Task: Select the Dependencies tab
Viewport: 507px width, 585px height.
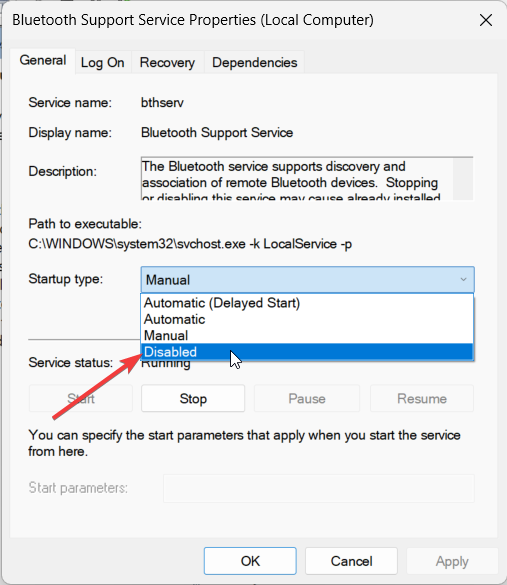Action: pyautogui.click(x=254, y=62)
